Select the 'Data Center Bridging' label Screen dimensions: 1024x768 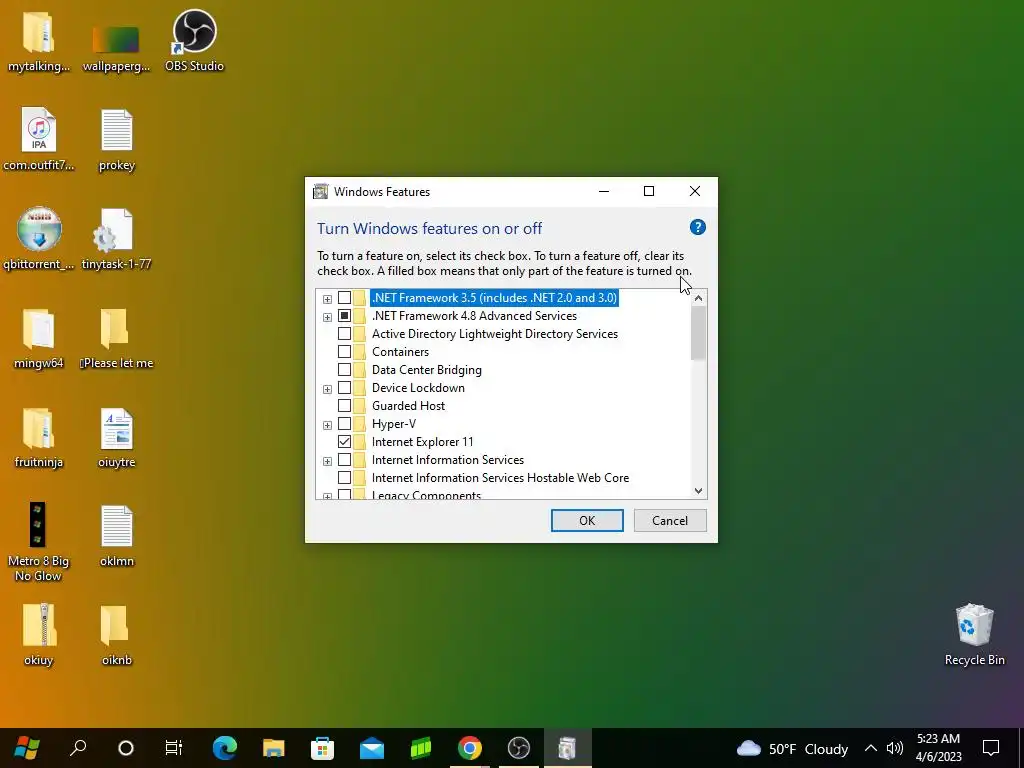point(426,370)
